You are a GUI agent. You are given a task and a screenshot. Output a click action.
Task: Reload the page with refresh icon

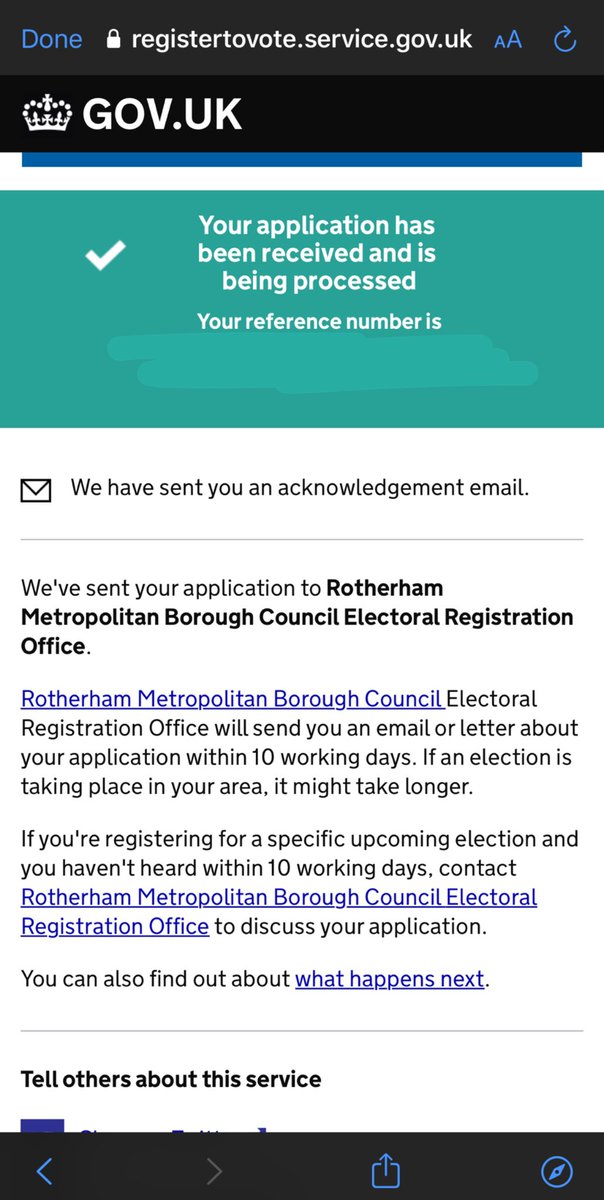click(x=565, y=40)
